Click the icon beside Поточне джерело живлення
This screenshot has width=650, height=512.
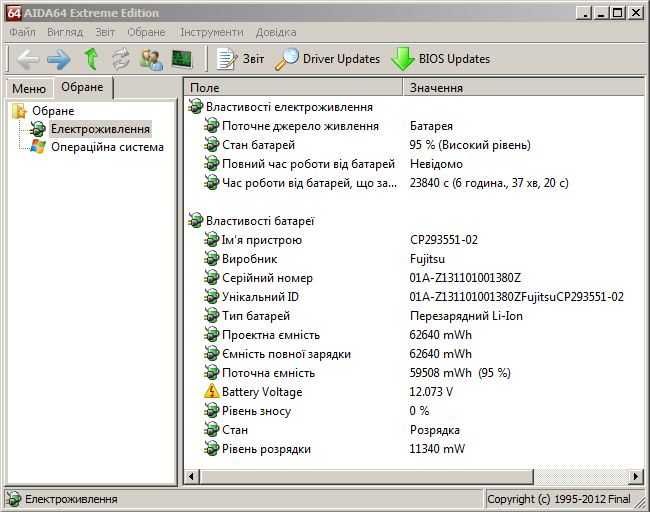[211, 126]
